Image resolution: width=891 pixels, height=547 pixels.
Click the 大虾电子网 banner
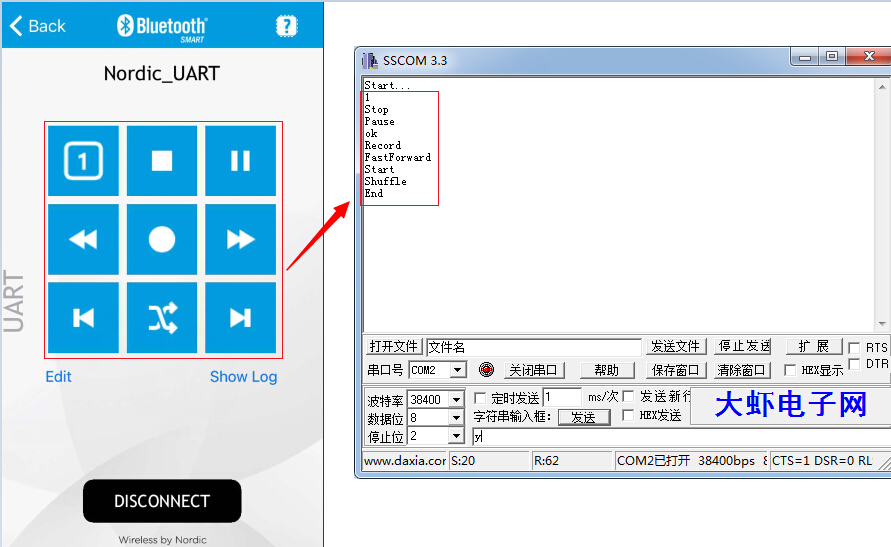pos(790,404)
